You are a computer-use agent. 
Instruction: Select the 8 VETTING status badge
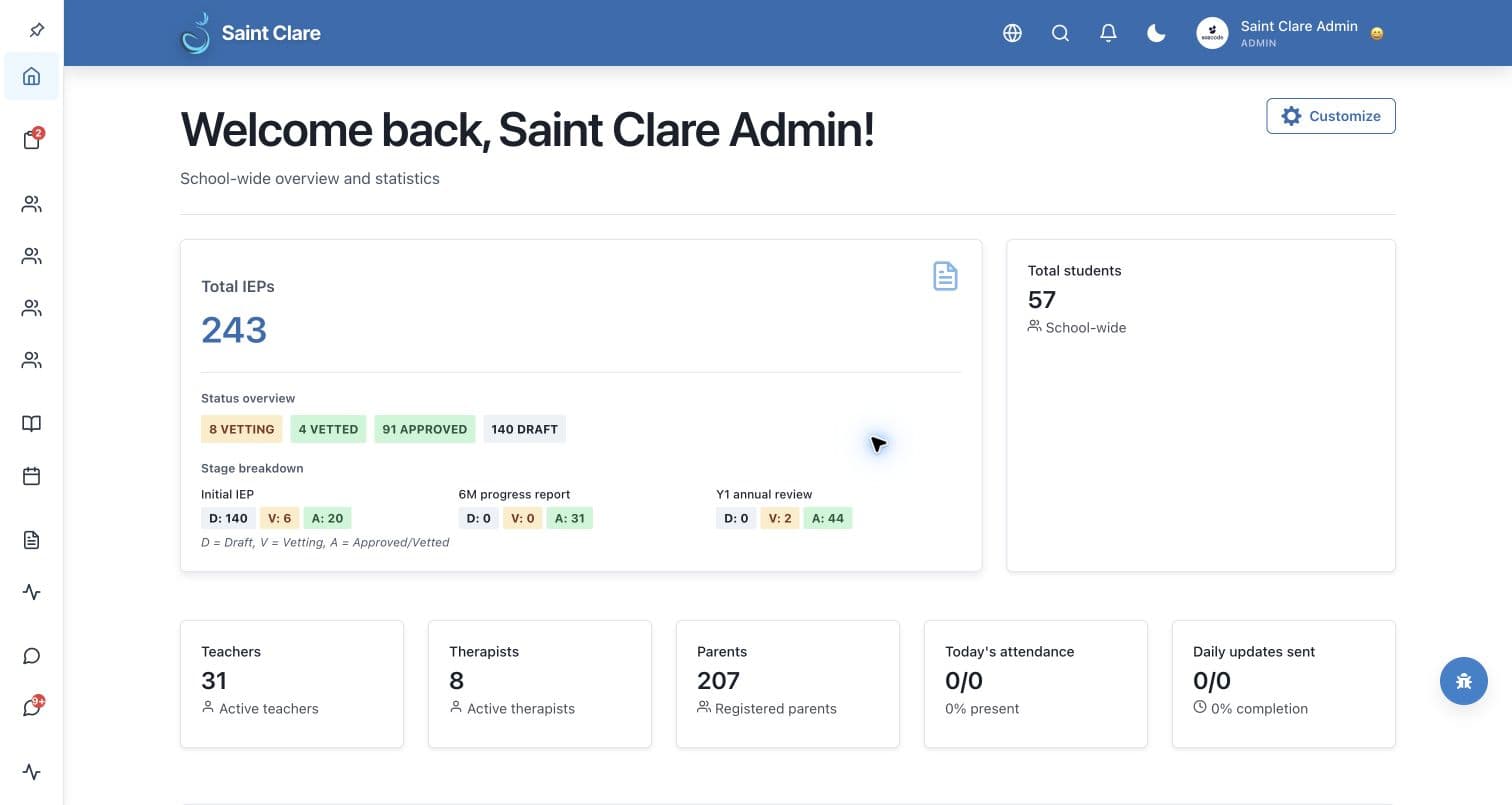pyautogui.click(x=242, y=429)
